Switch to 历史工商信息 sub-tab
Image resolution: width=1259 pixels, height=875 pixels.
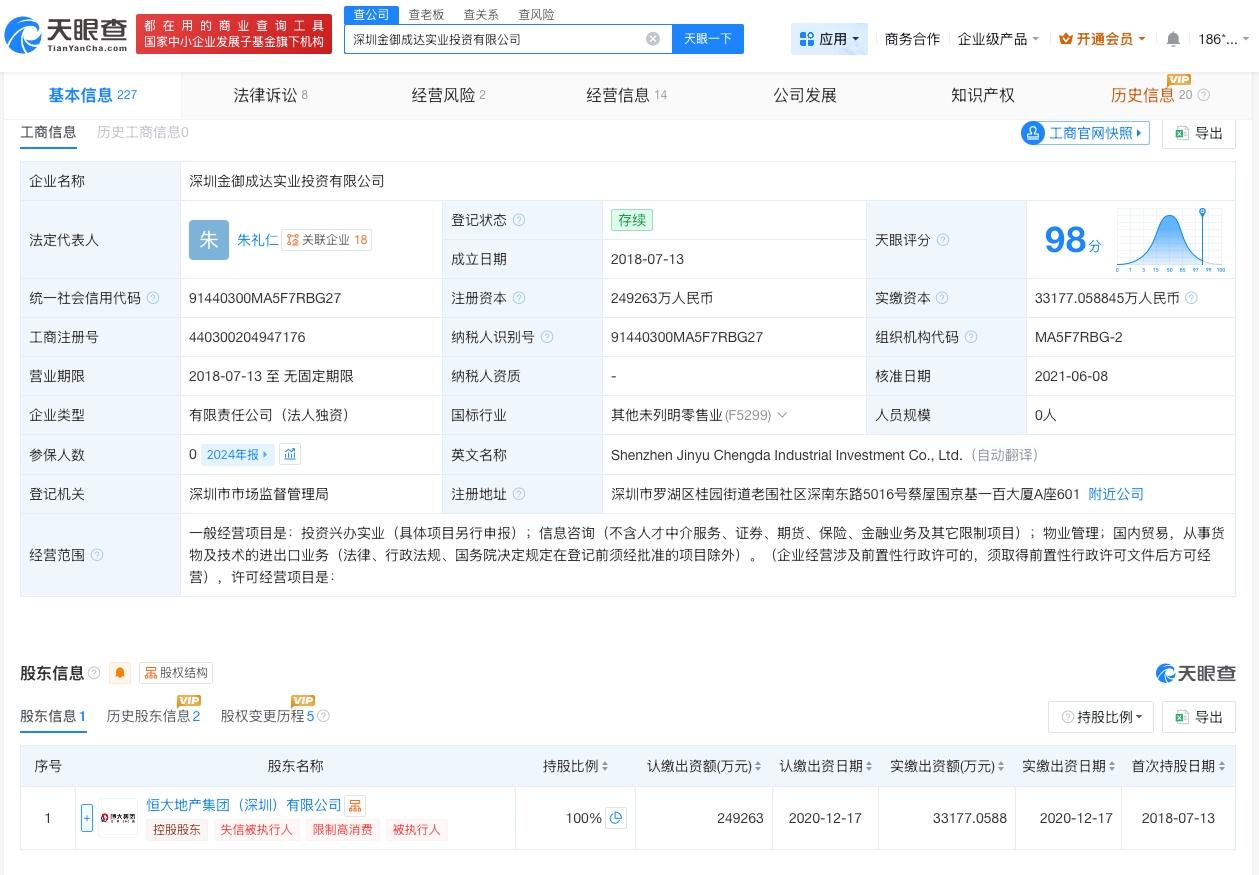[x=142, y=132]
